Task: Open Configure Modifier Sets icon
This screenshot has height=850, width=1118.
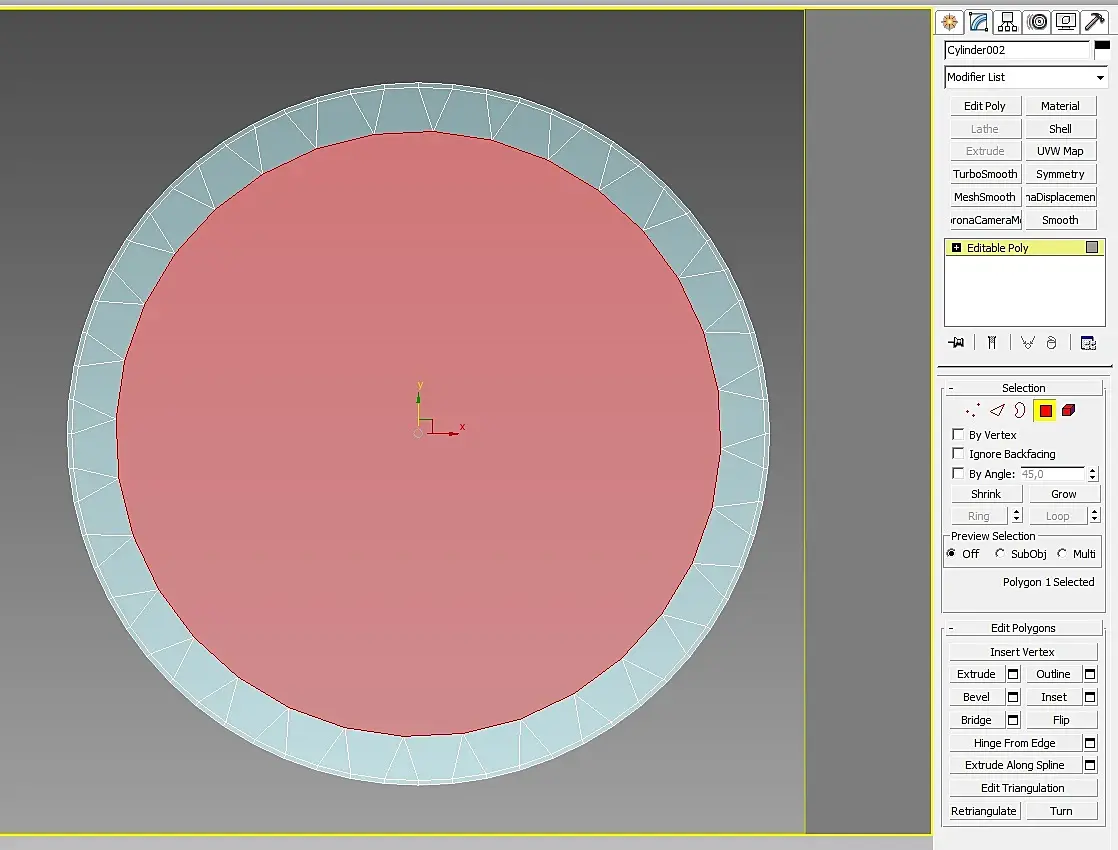Action: click(x=1088, y=343)
